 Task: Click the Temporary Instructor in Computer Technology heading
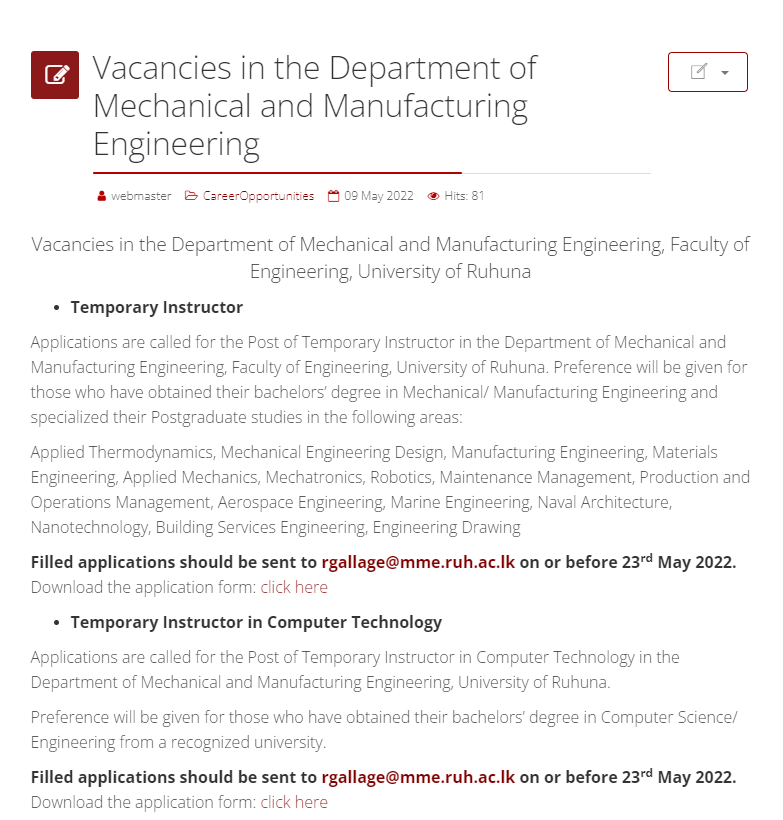pos(256,622)
